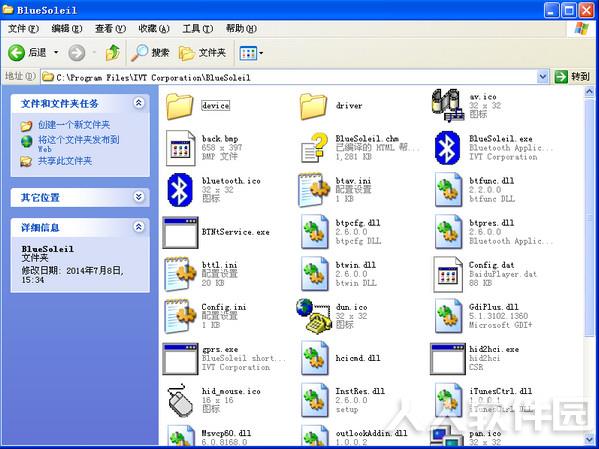
Task: Select the hid2hci.exe program icon
Action: pyautogui.click(x=448, y=358)
